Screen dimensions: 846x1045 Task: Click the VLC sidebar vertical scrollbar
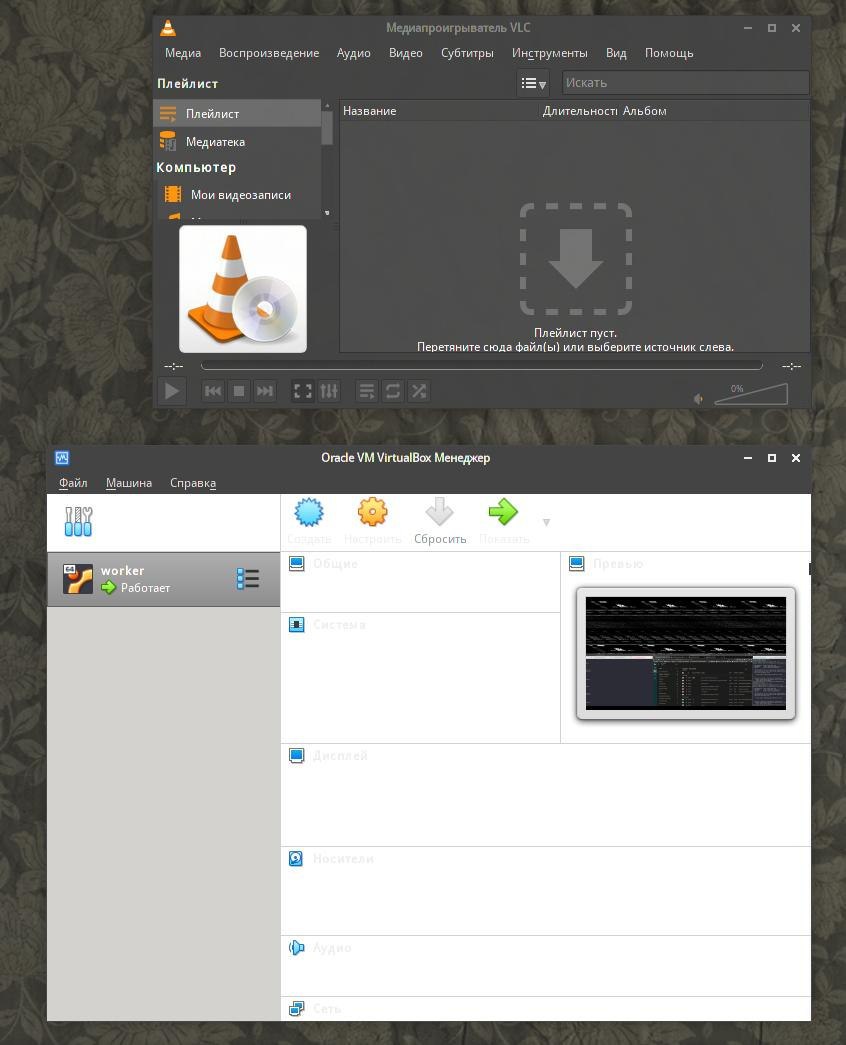pyautogui.click(x=327, y=127)
